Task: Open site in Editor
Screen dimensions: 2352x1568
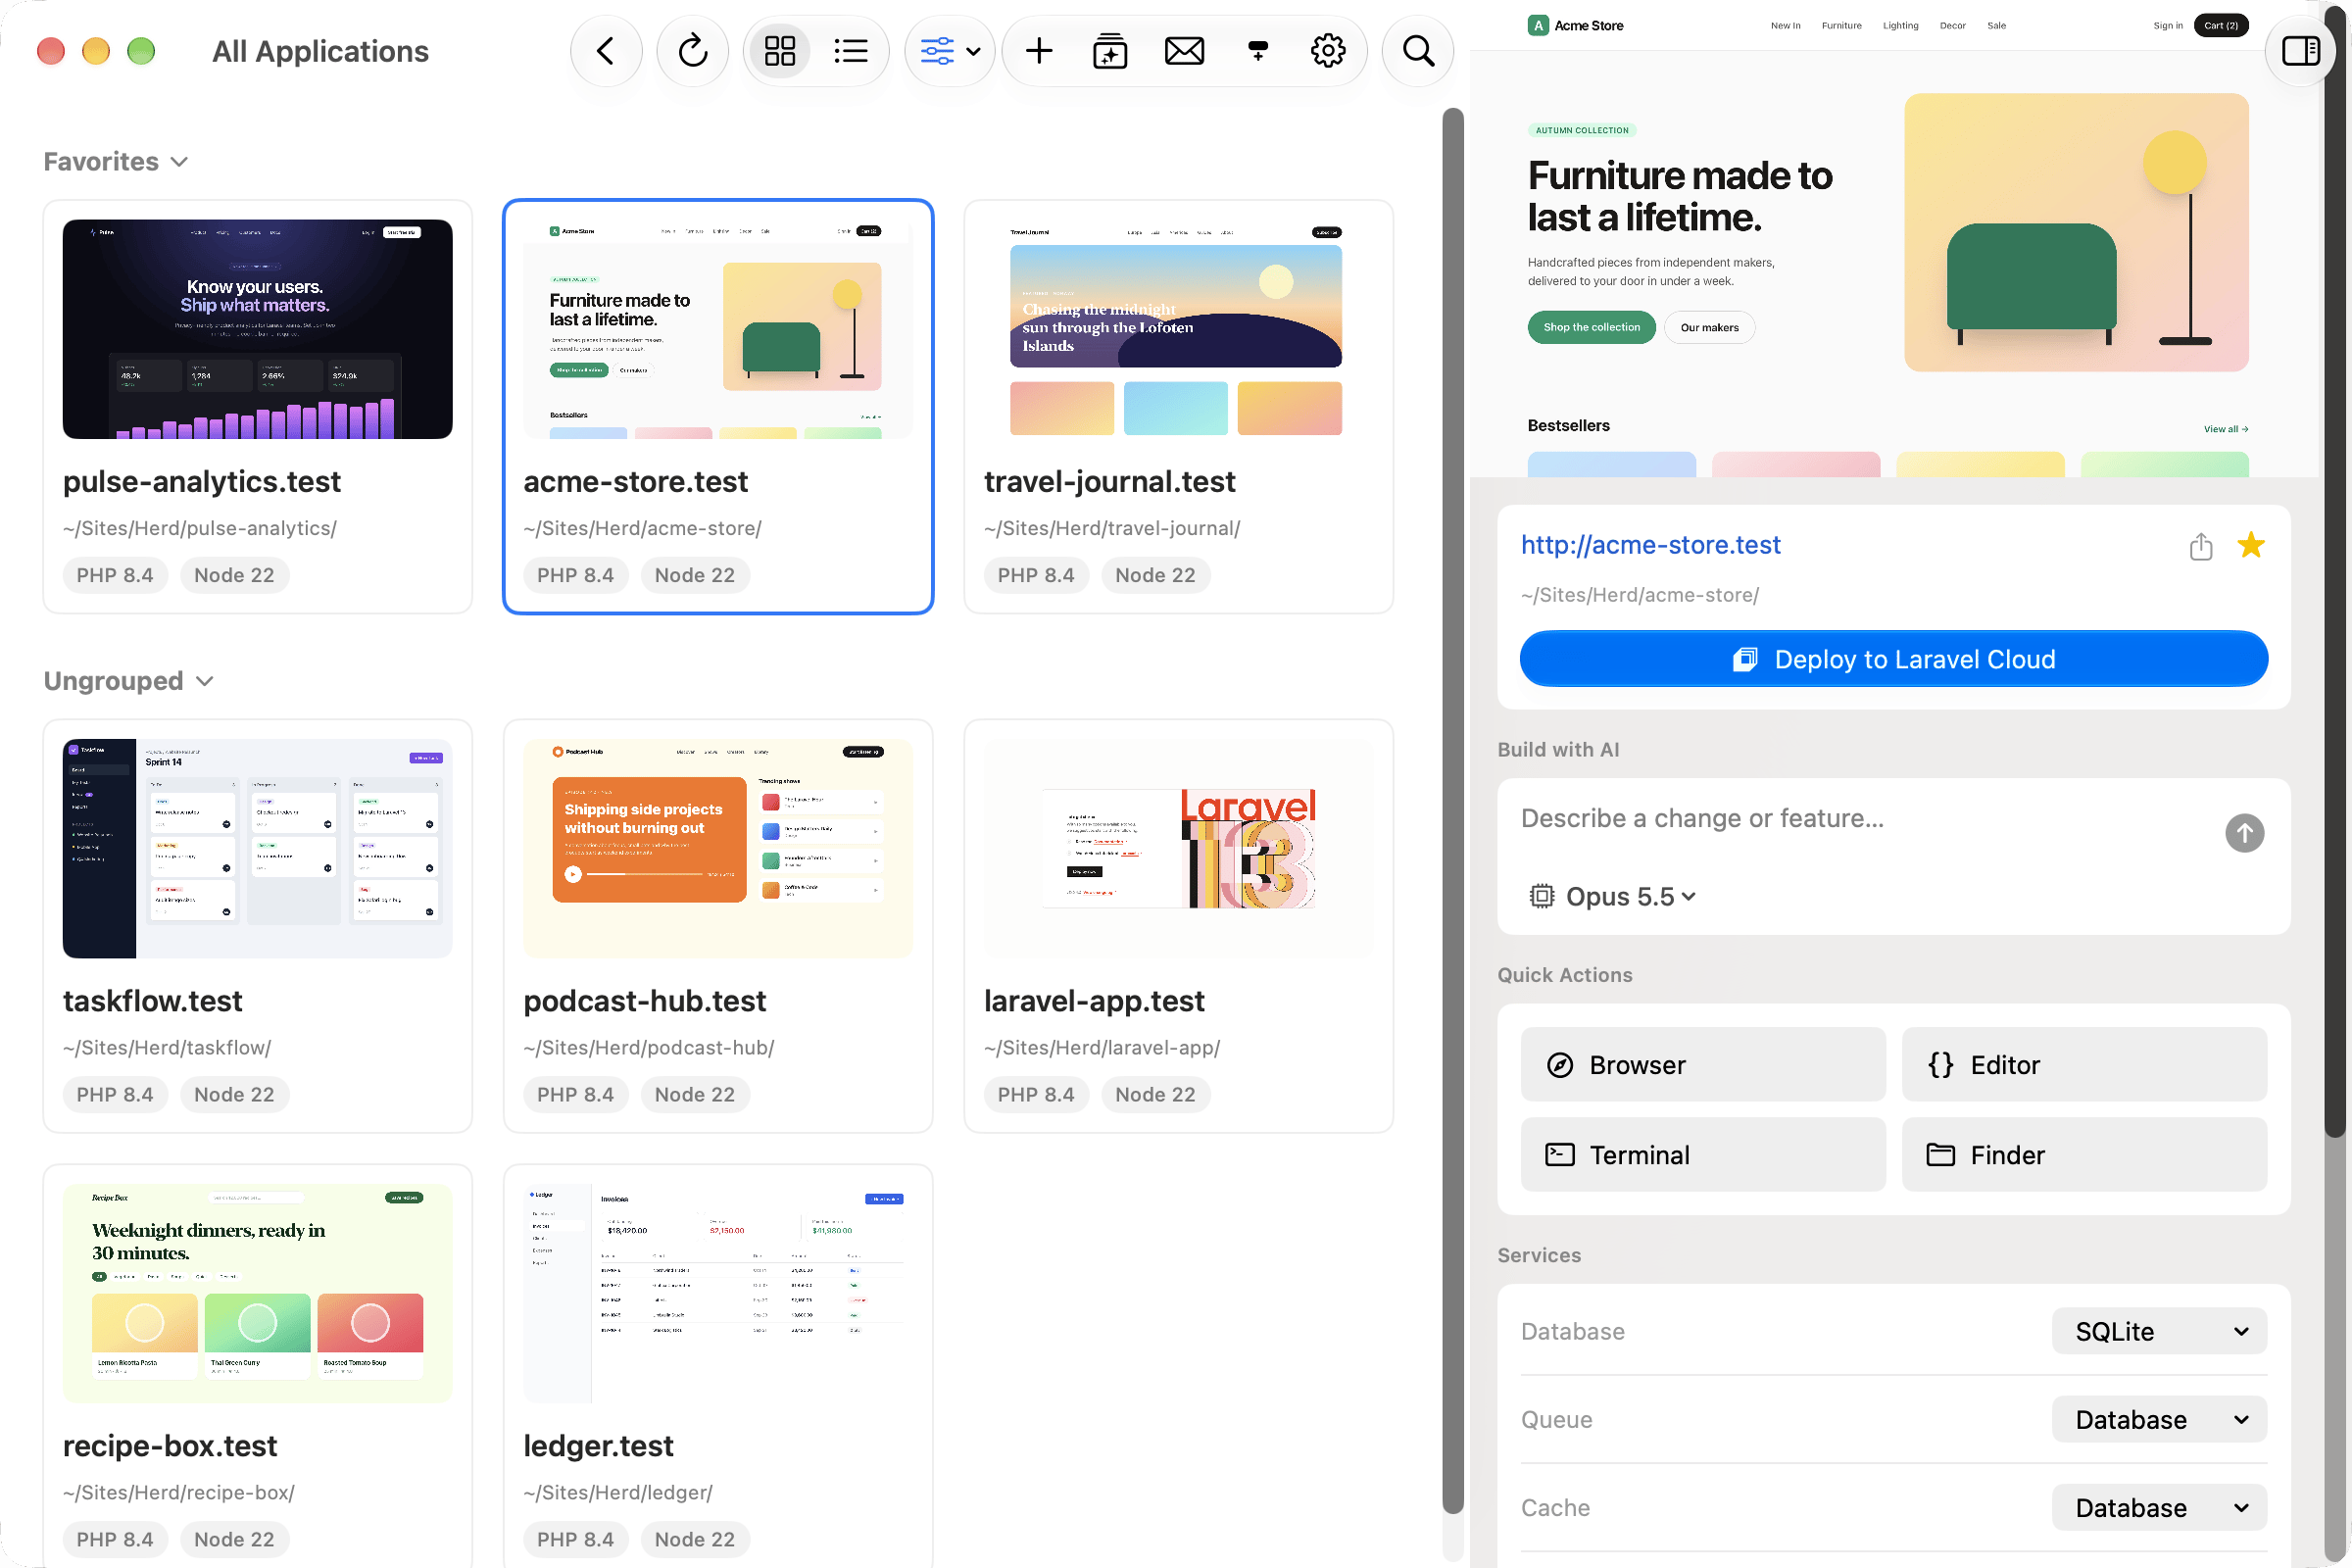Action: (x=2084, y=1065)
